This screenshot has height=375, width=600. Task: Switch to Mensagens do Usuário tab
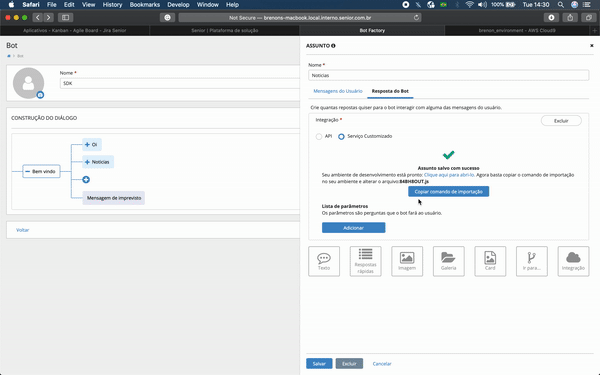click(x=338, y=91)
